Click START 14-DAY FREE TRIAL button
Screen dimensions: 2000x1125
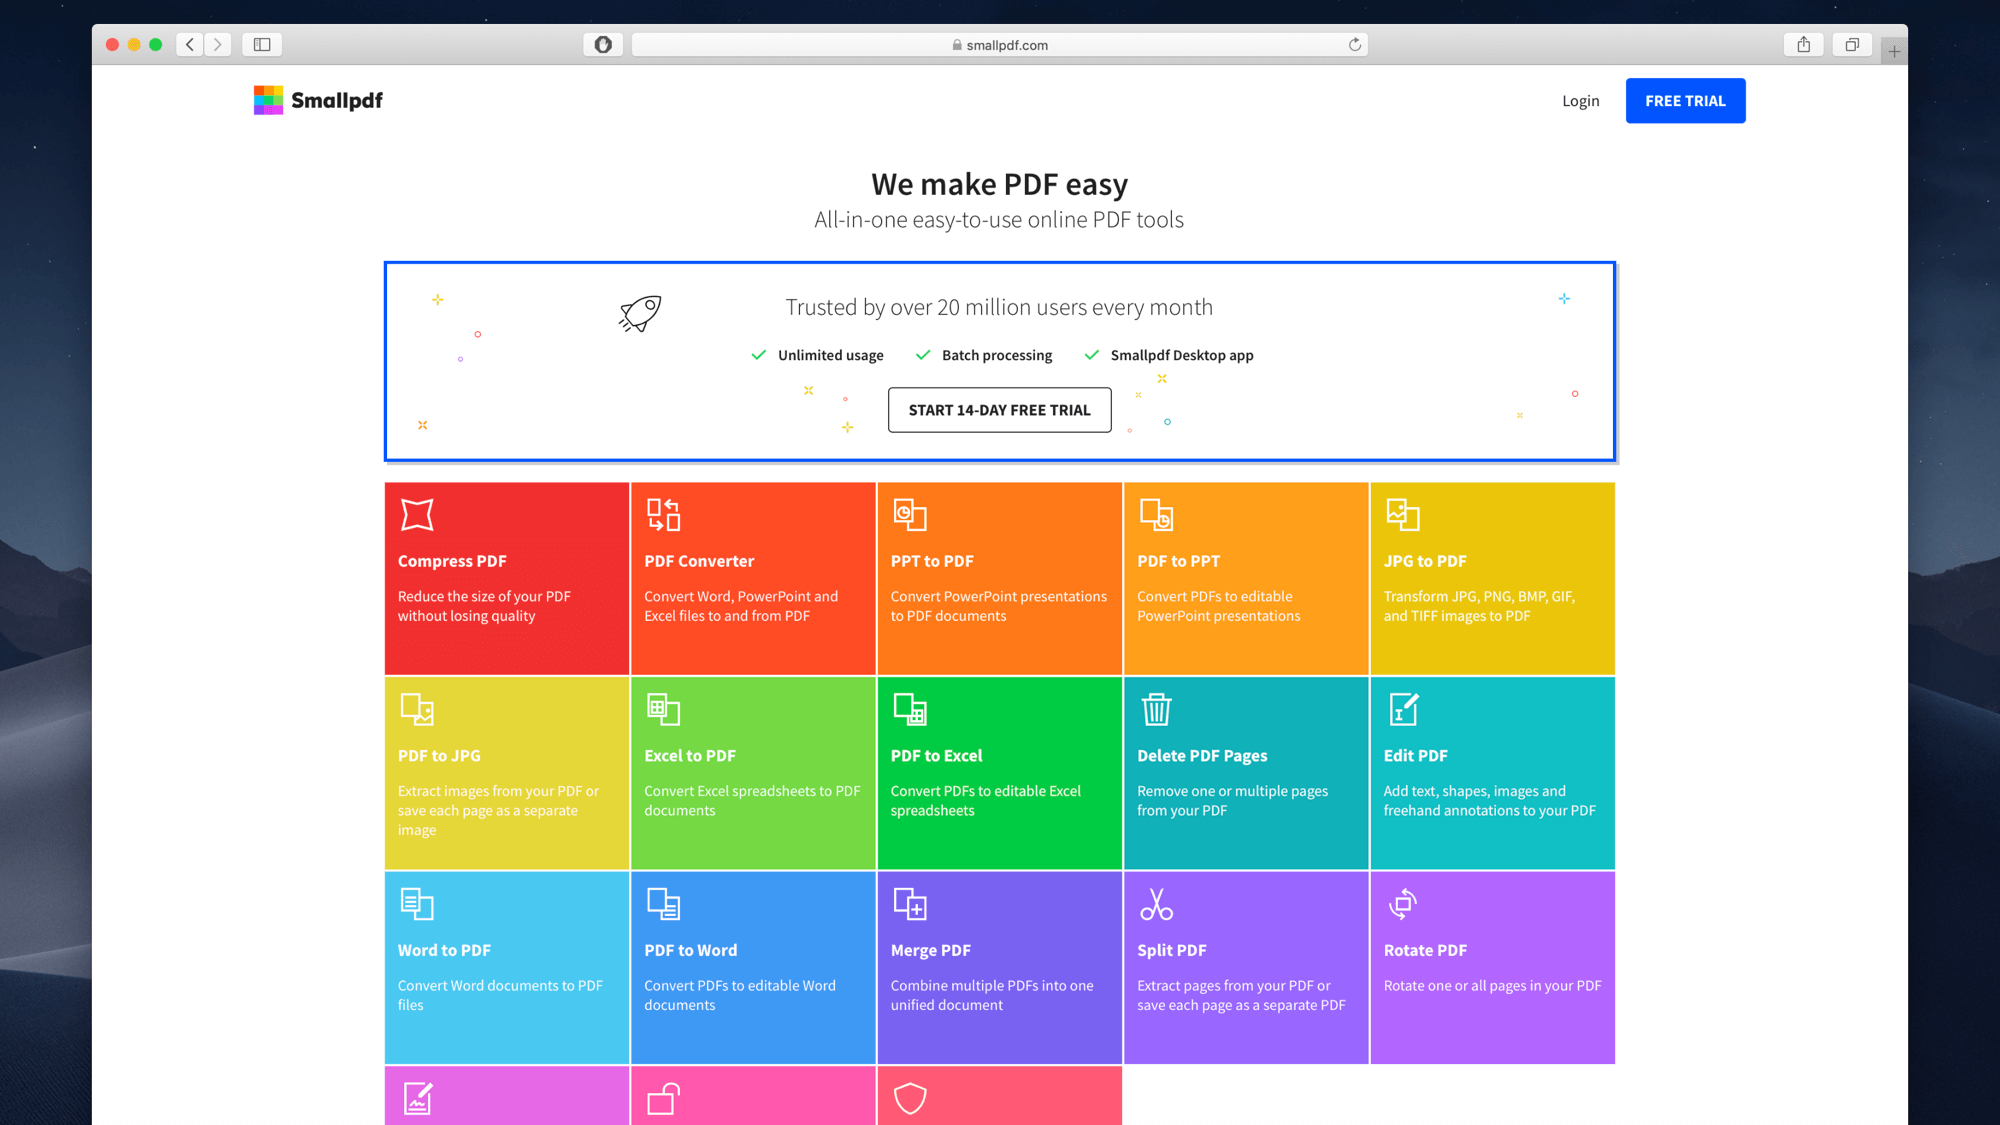pyautogui.click(x=999, y=410)
